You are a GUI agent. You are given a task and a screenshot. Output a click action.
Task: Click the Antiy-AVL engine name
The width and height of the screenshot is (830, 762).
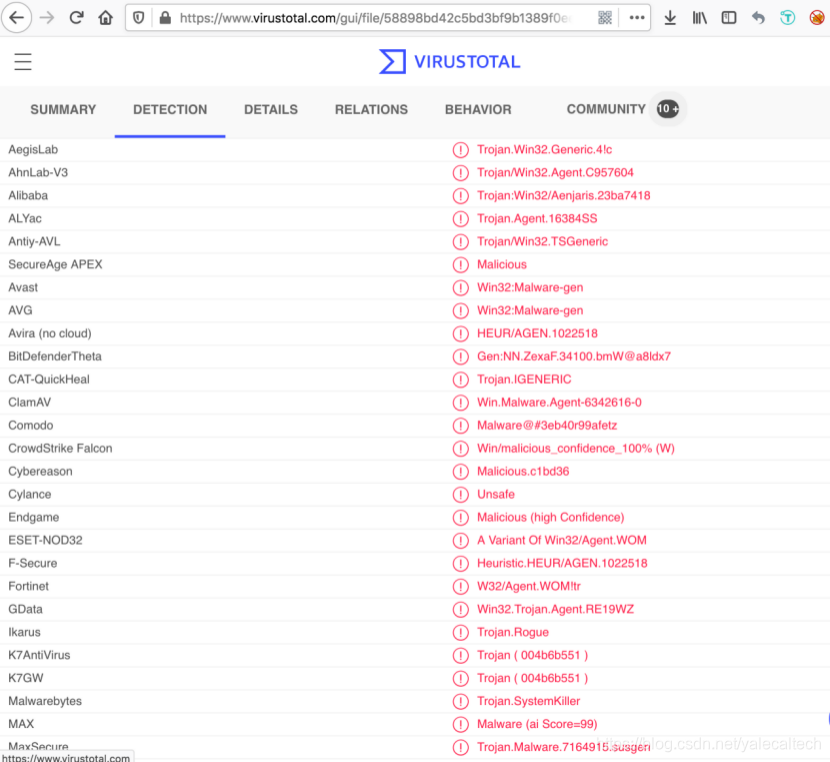34,242
